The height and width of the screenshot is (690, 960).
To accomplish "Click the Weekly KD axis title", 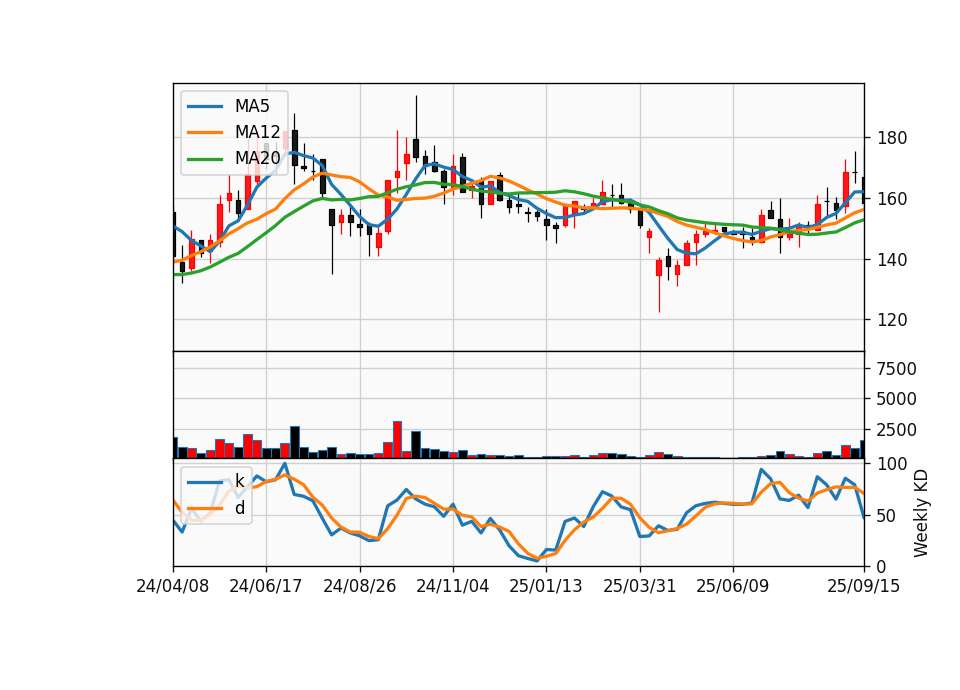I will [x=920, y=514].
